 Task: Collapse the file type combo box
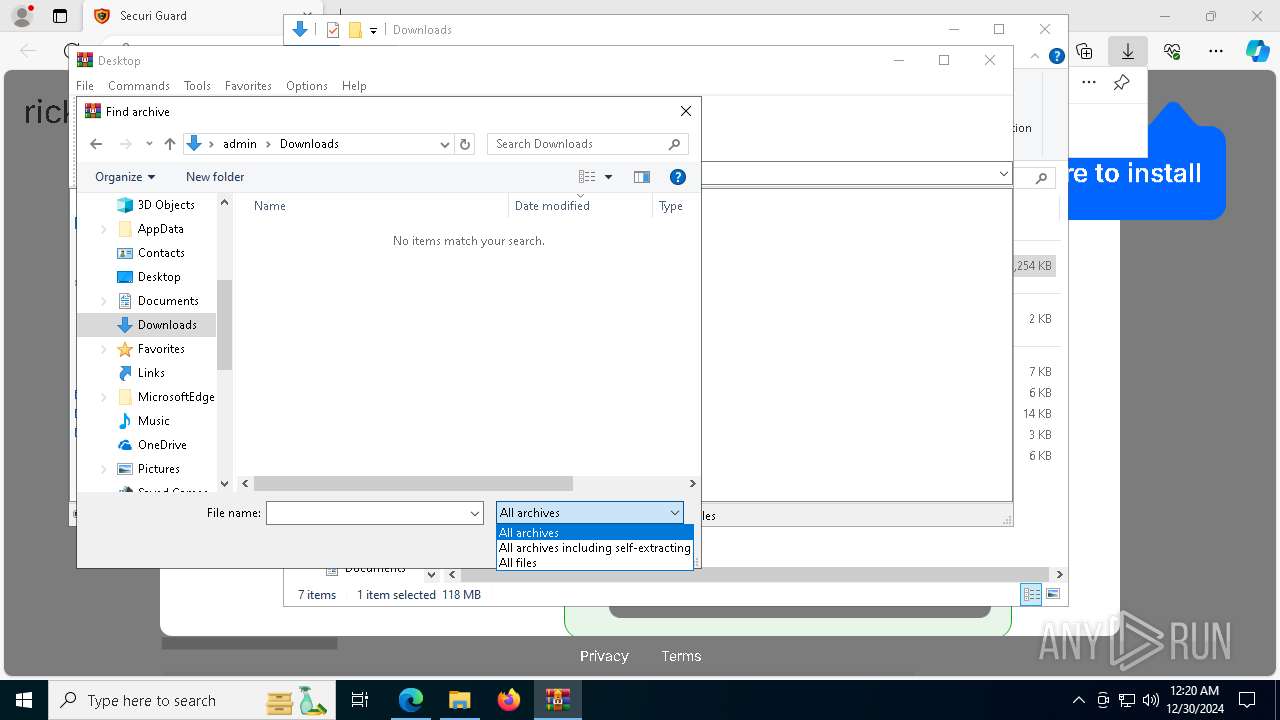click(x=675, y=513)
